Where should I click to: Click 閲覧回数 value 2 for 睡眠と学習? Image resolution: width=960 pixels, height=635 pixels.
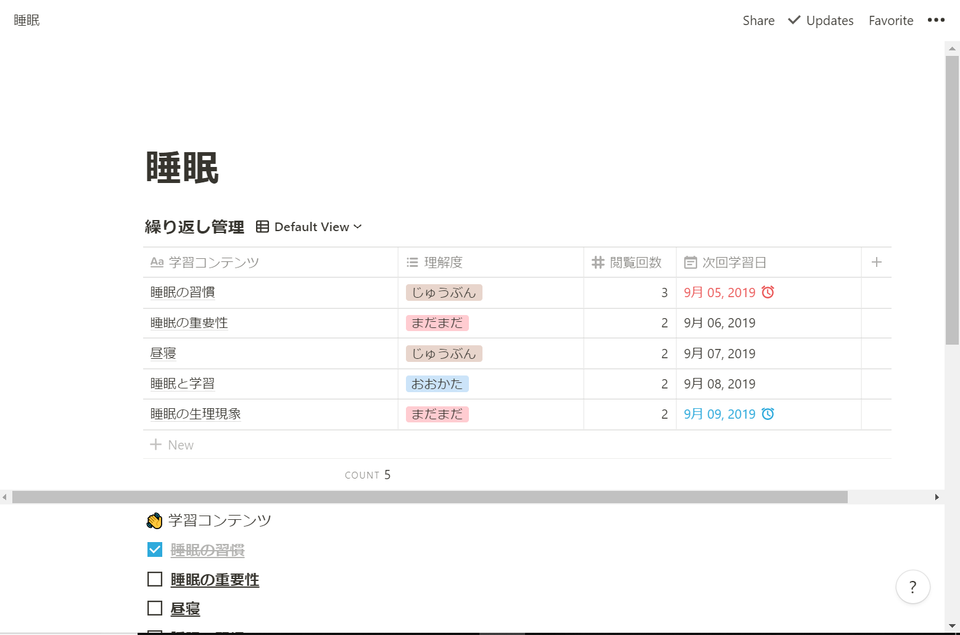[664, 384]
